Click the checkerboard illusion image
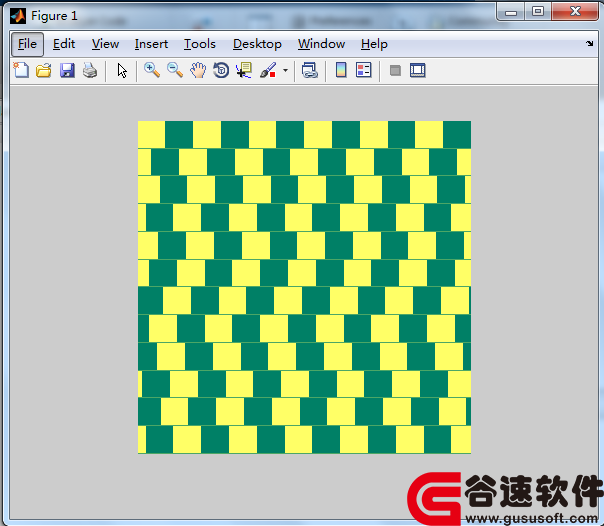604x526 pixels. pos(304,287)
